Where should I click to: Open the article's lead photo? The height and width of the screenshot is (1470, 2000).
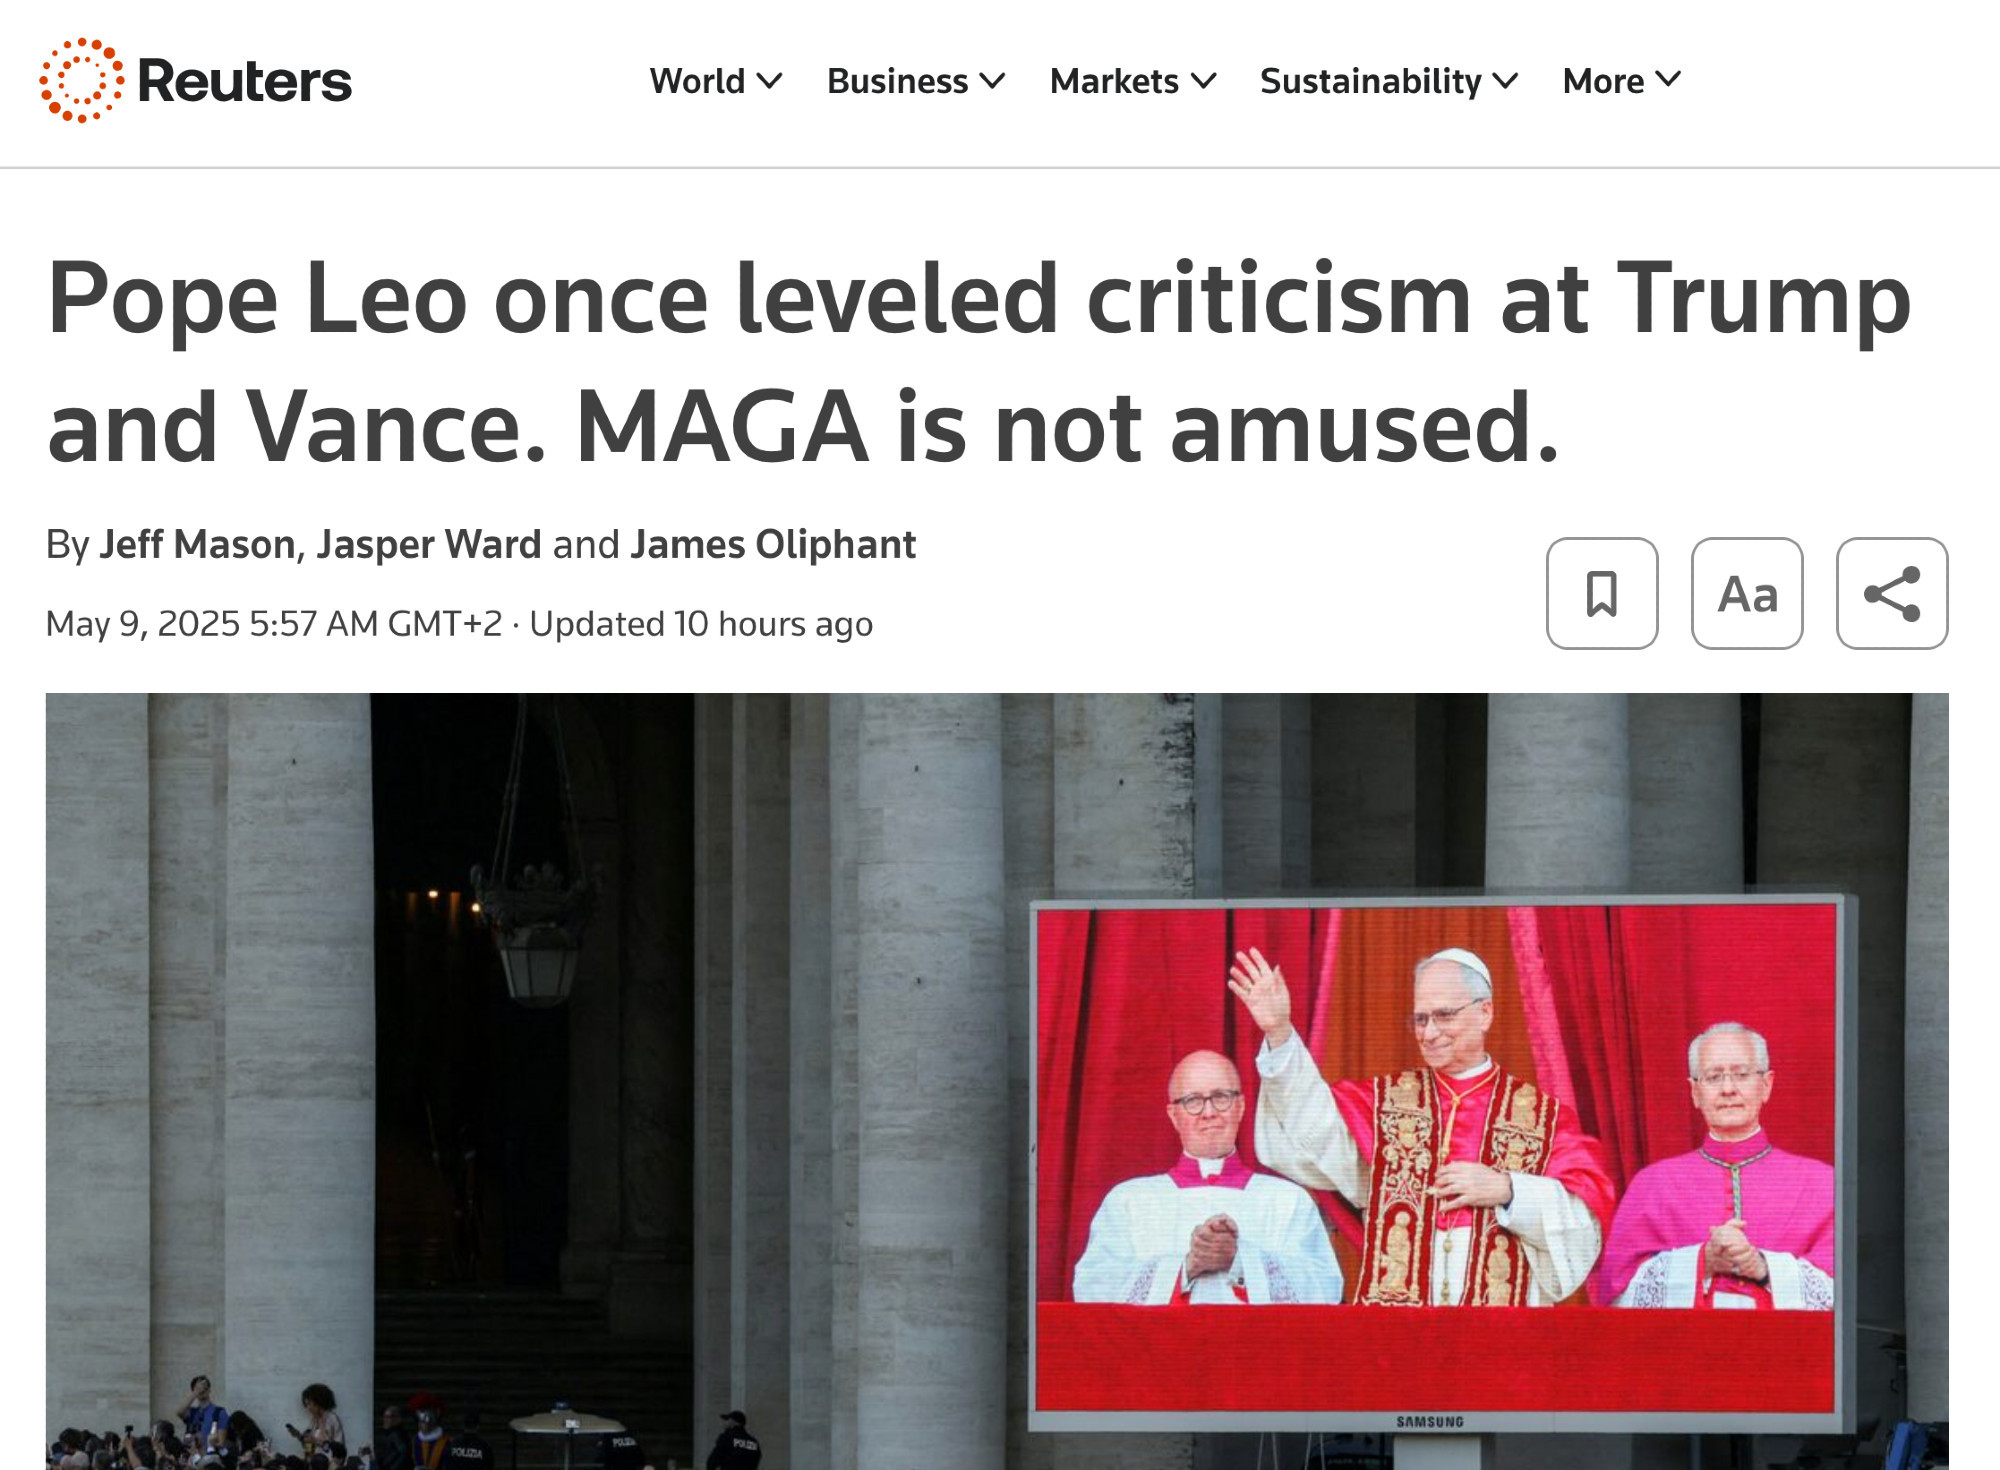997,1081
